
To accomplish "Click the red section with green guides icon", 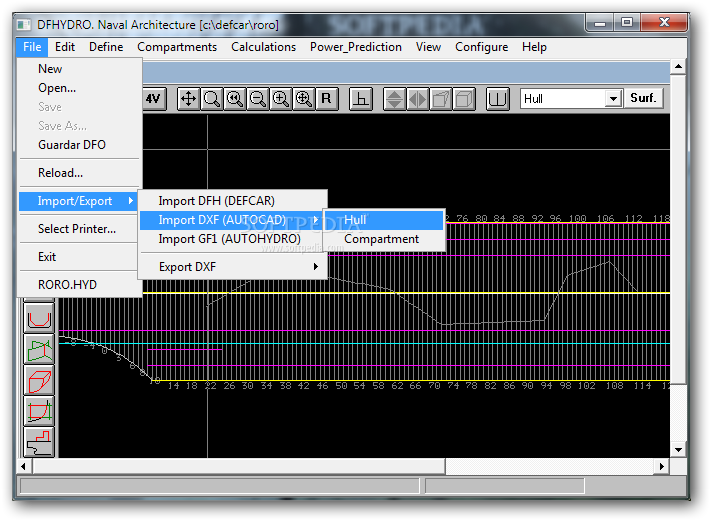I will tap(39, 411).
